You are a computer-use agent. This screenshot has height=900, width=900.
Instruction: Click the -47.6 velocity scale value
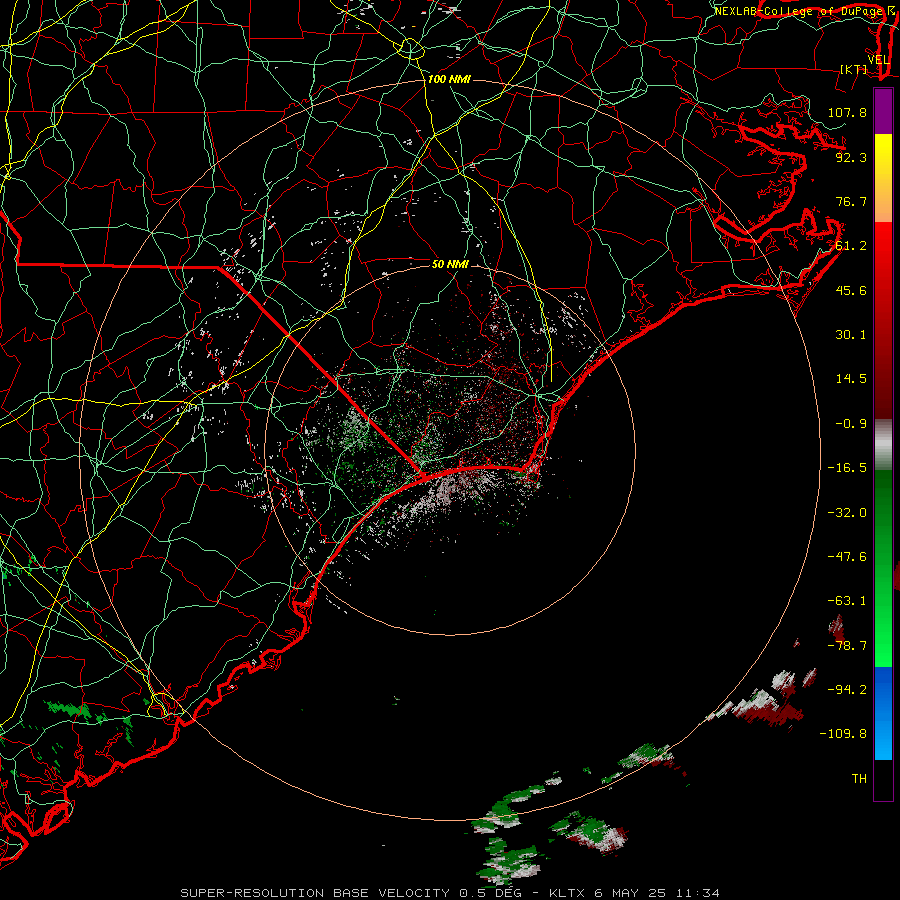pos(847,557)
